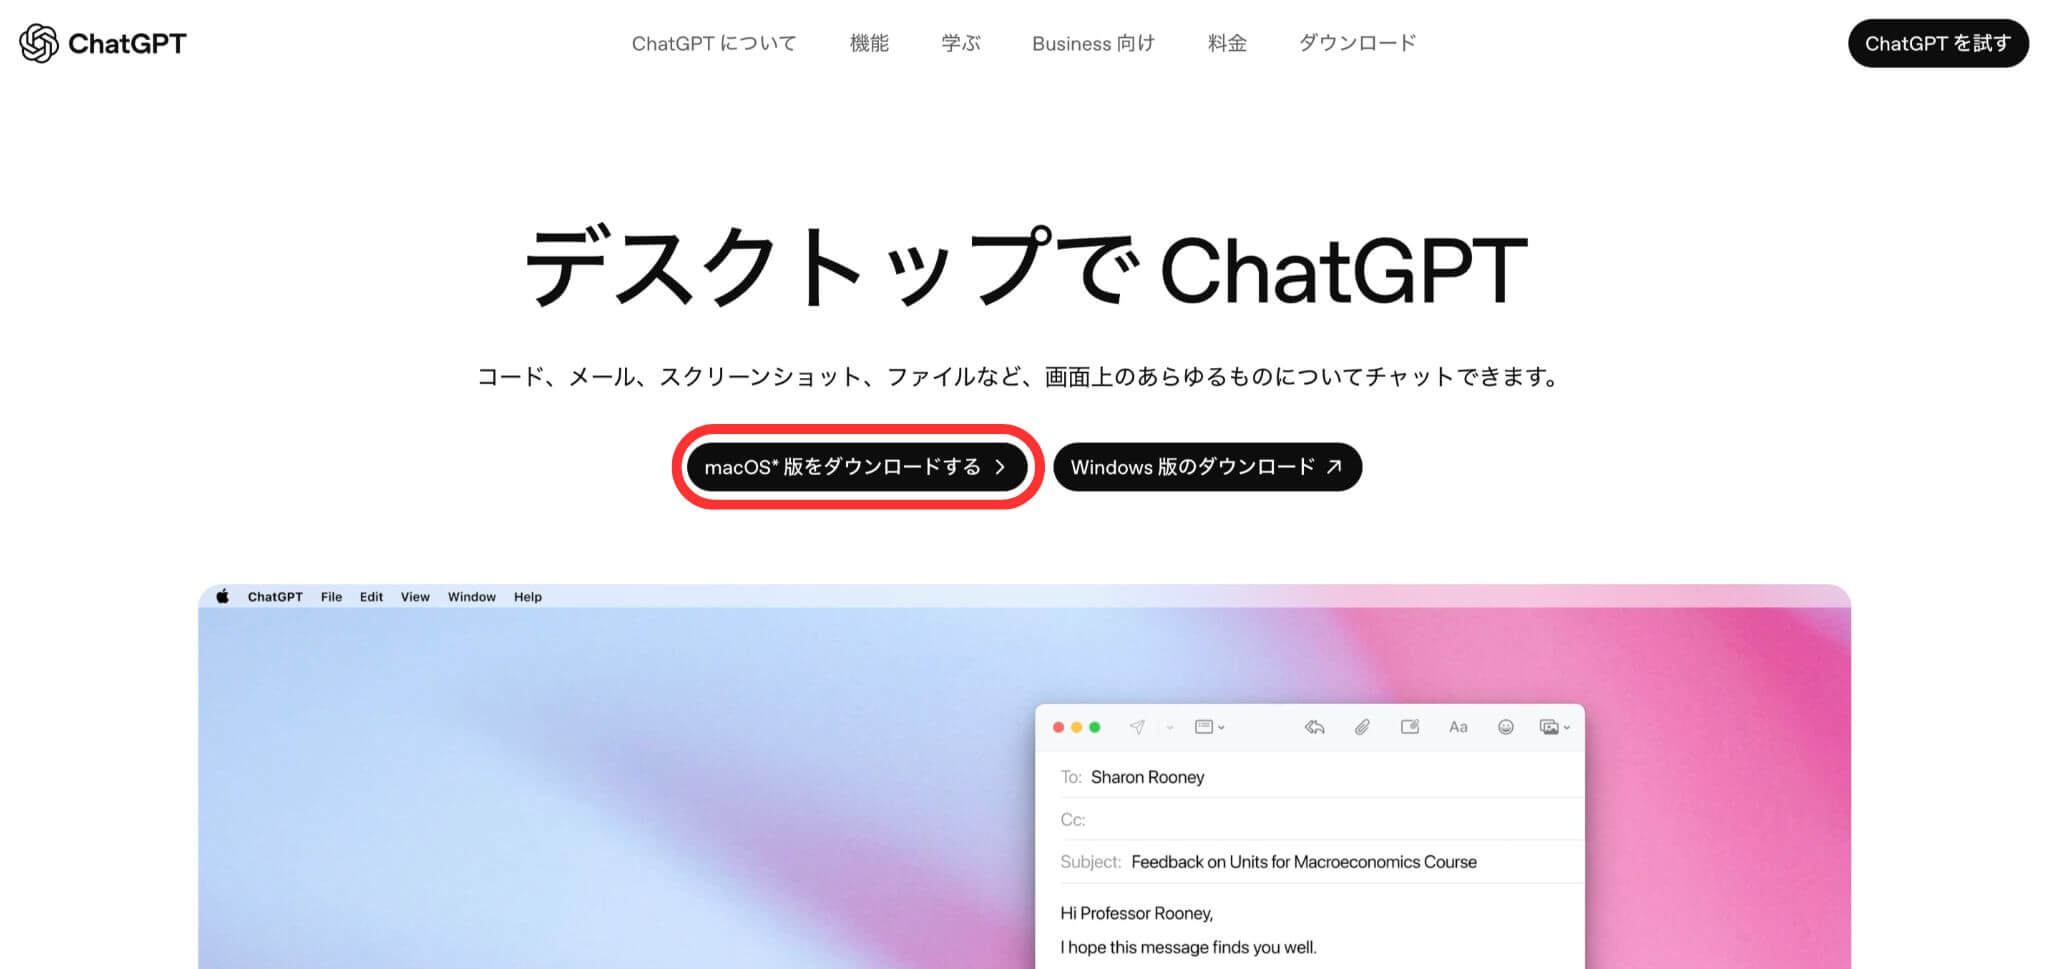Select the ダウンロード link in the top navigation
Image resolution: width=2048 pixels, height=969 pixels.
pos(1357,43)
